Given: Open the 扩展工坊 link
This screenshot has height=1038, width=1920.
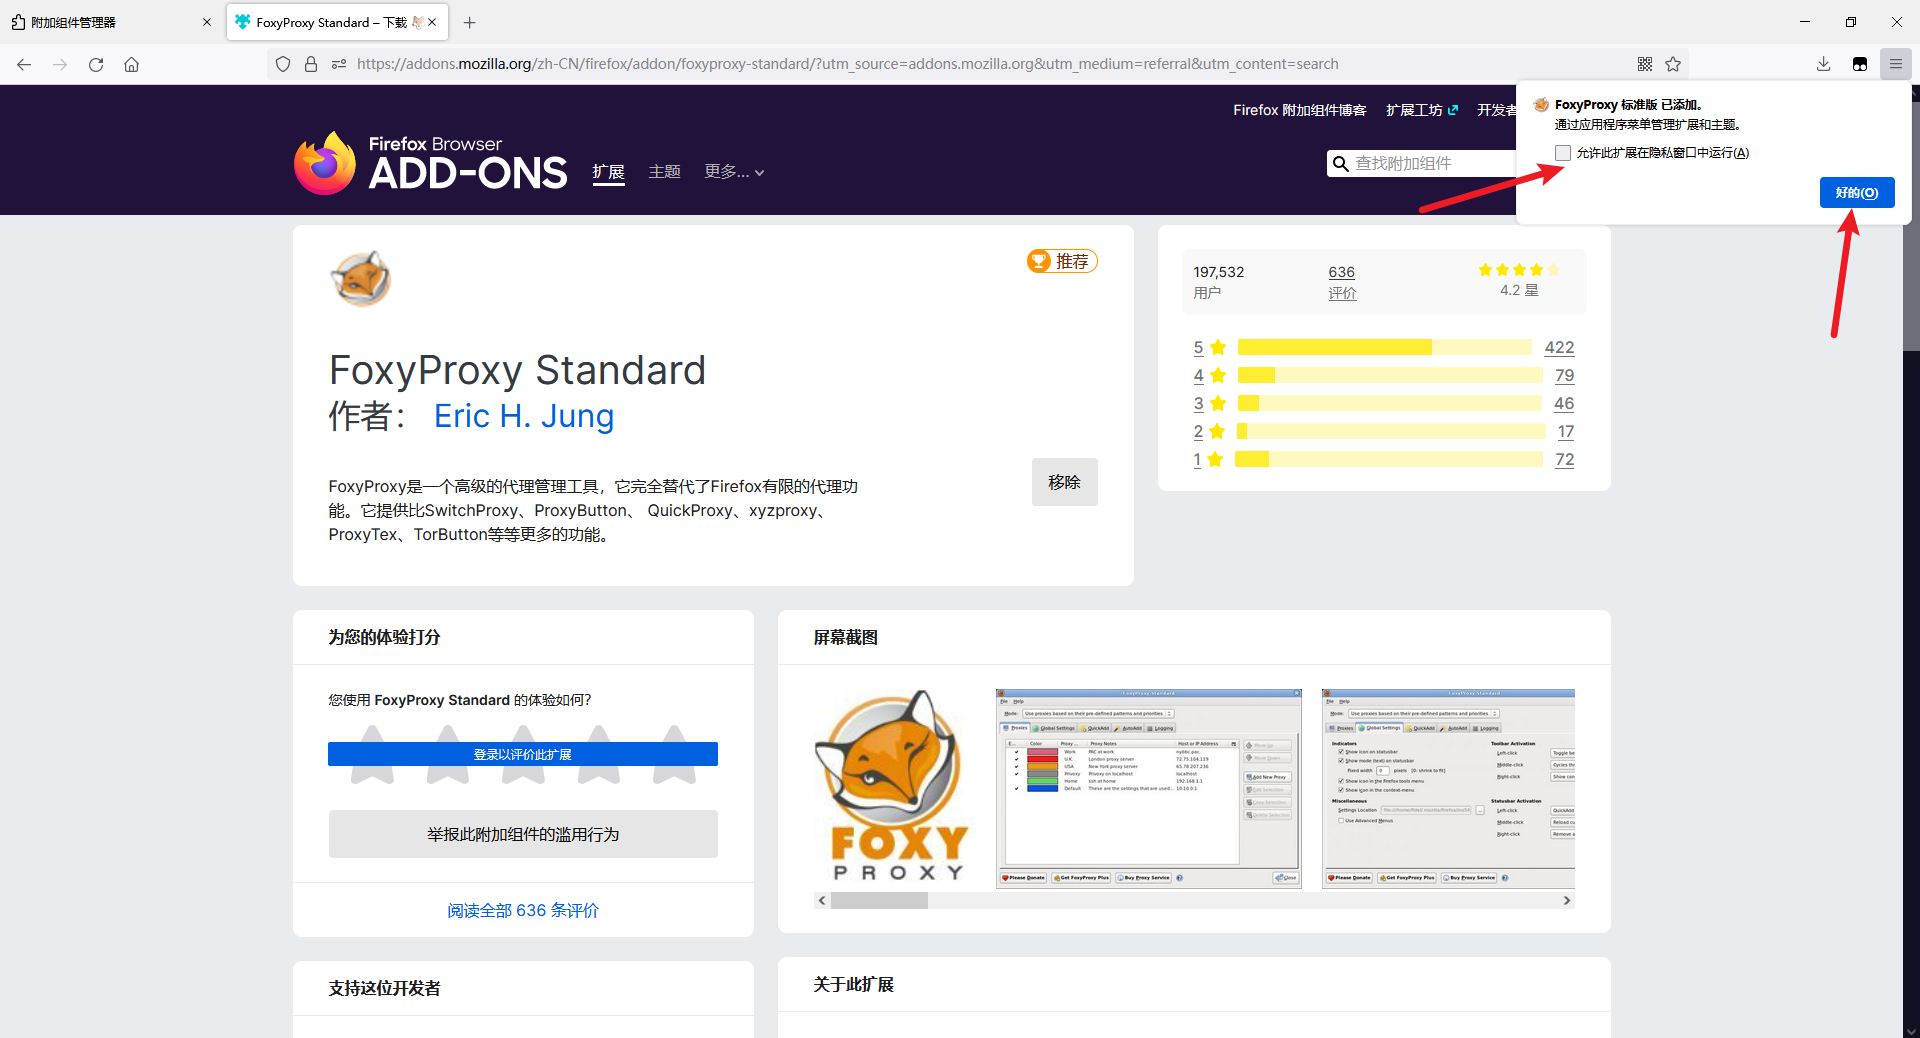Looking at the screenshot, I should pos(1422,110).
